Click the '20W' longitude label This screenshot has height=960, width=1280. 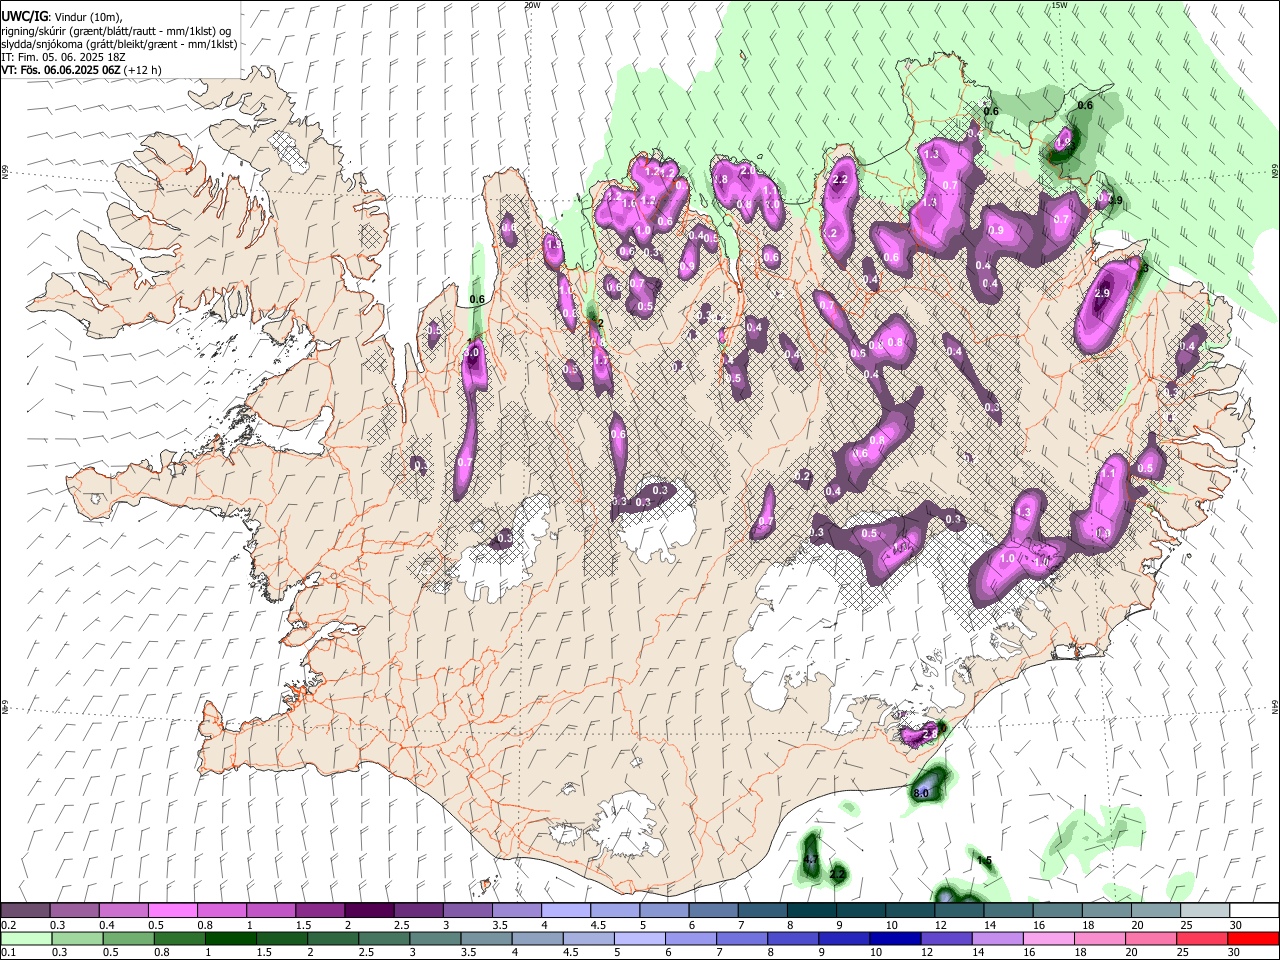tap(532, 5)
